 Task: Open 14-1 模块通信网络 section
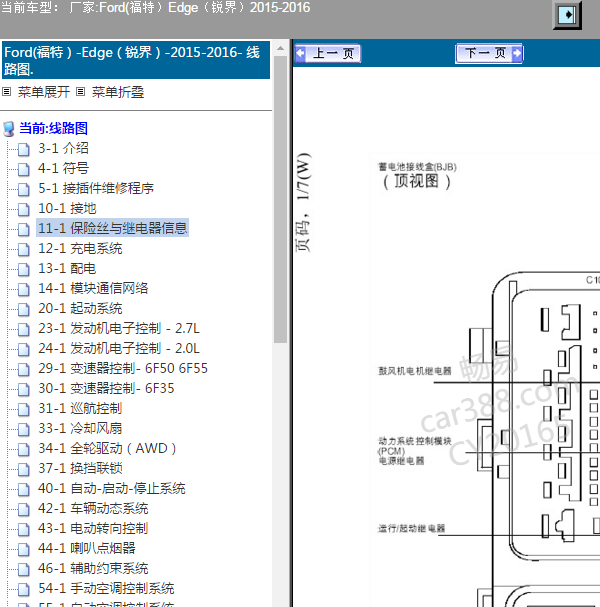(x=93, y=288)
